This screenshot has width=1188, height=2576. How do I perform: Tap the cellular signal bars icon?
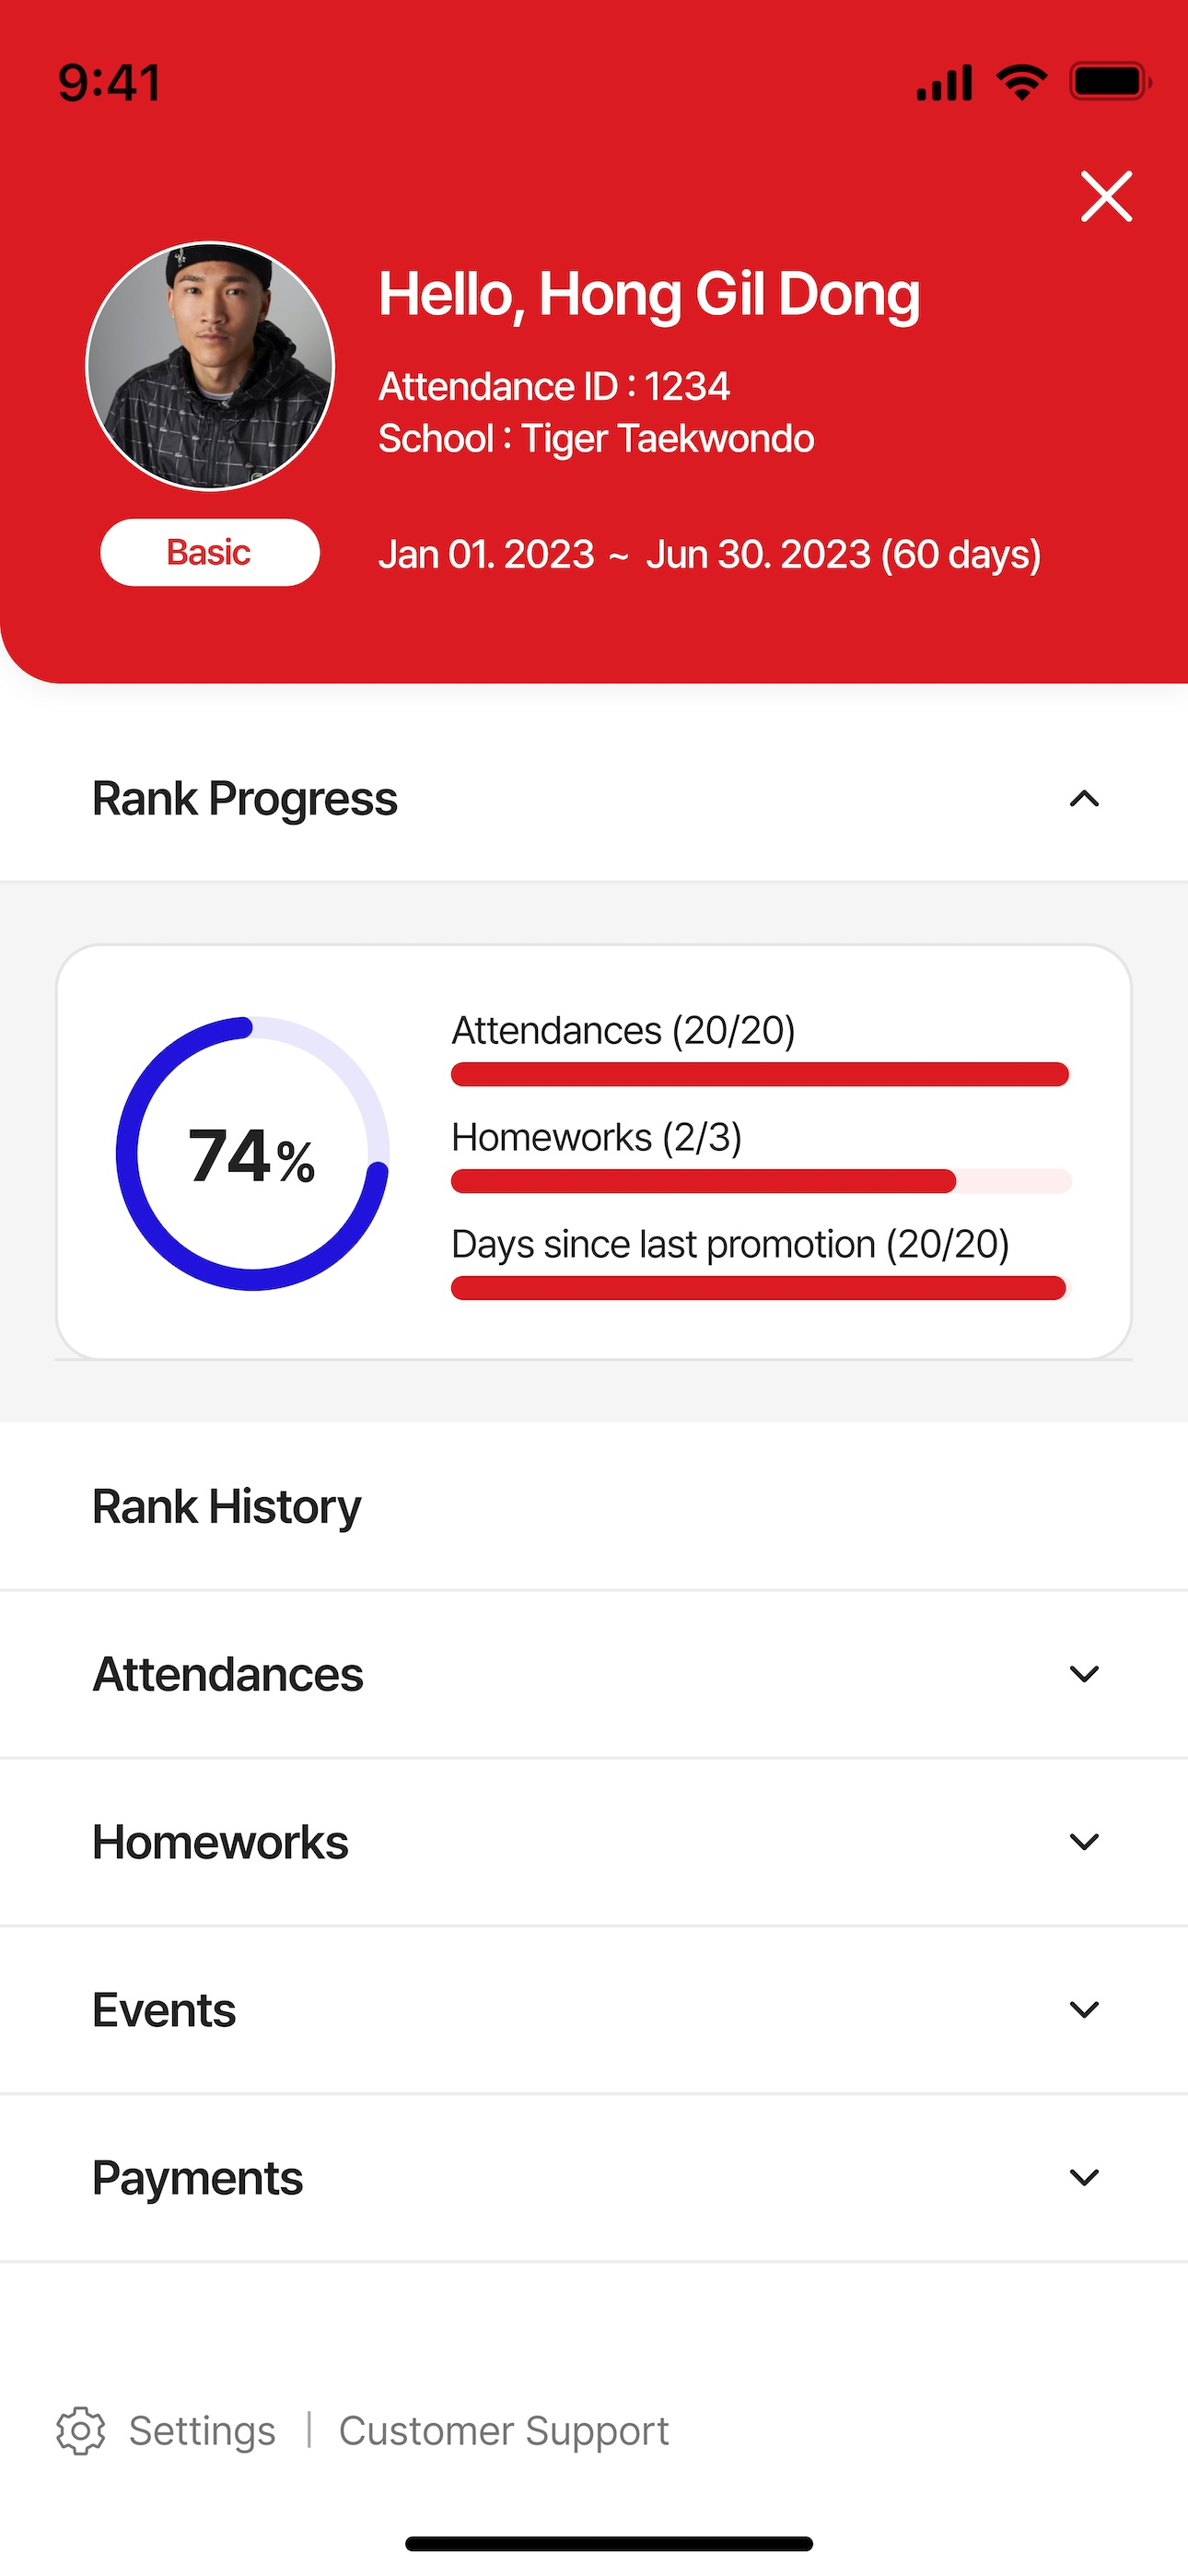click(x=944, y=83)
